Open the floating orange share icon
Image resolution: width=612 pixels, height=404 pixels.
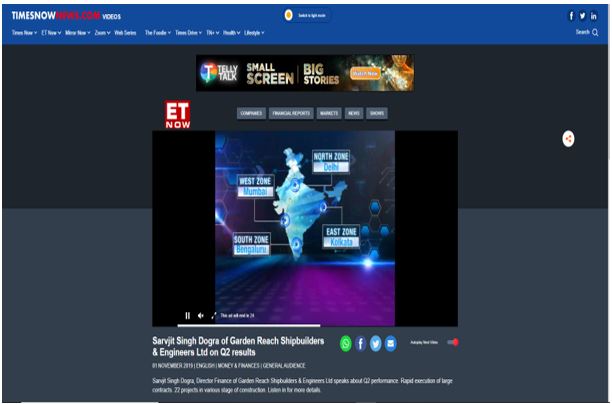(568, 139)
